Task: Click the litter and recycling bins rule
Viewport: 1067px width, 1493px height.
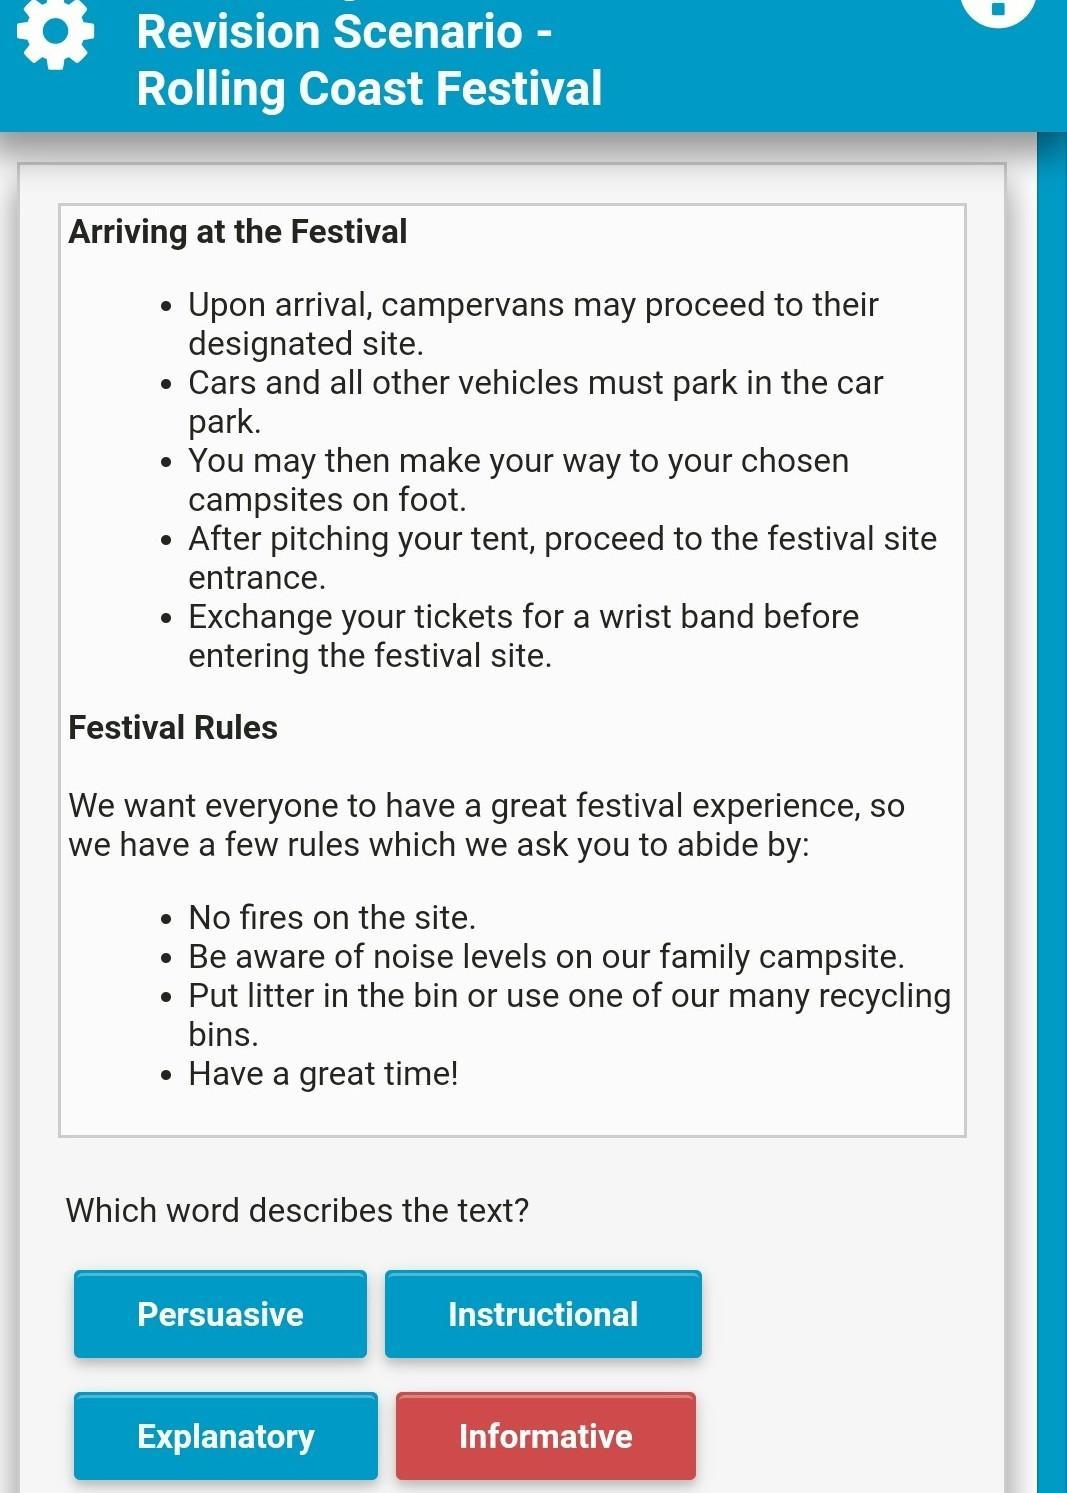Action: [569, 1014]
